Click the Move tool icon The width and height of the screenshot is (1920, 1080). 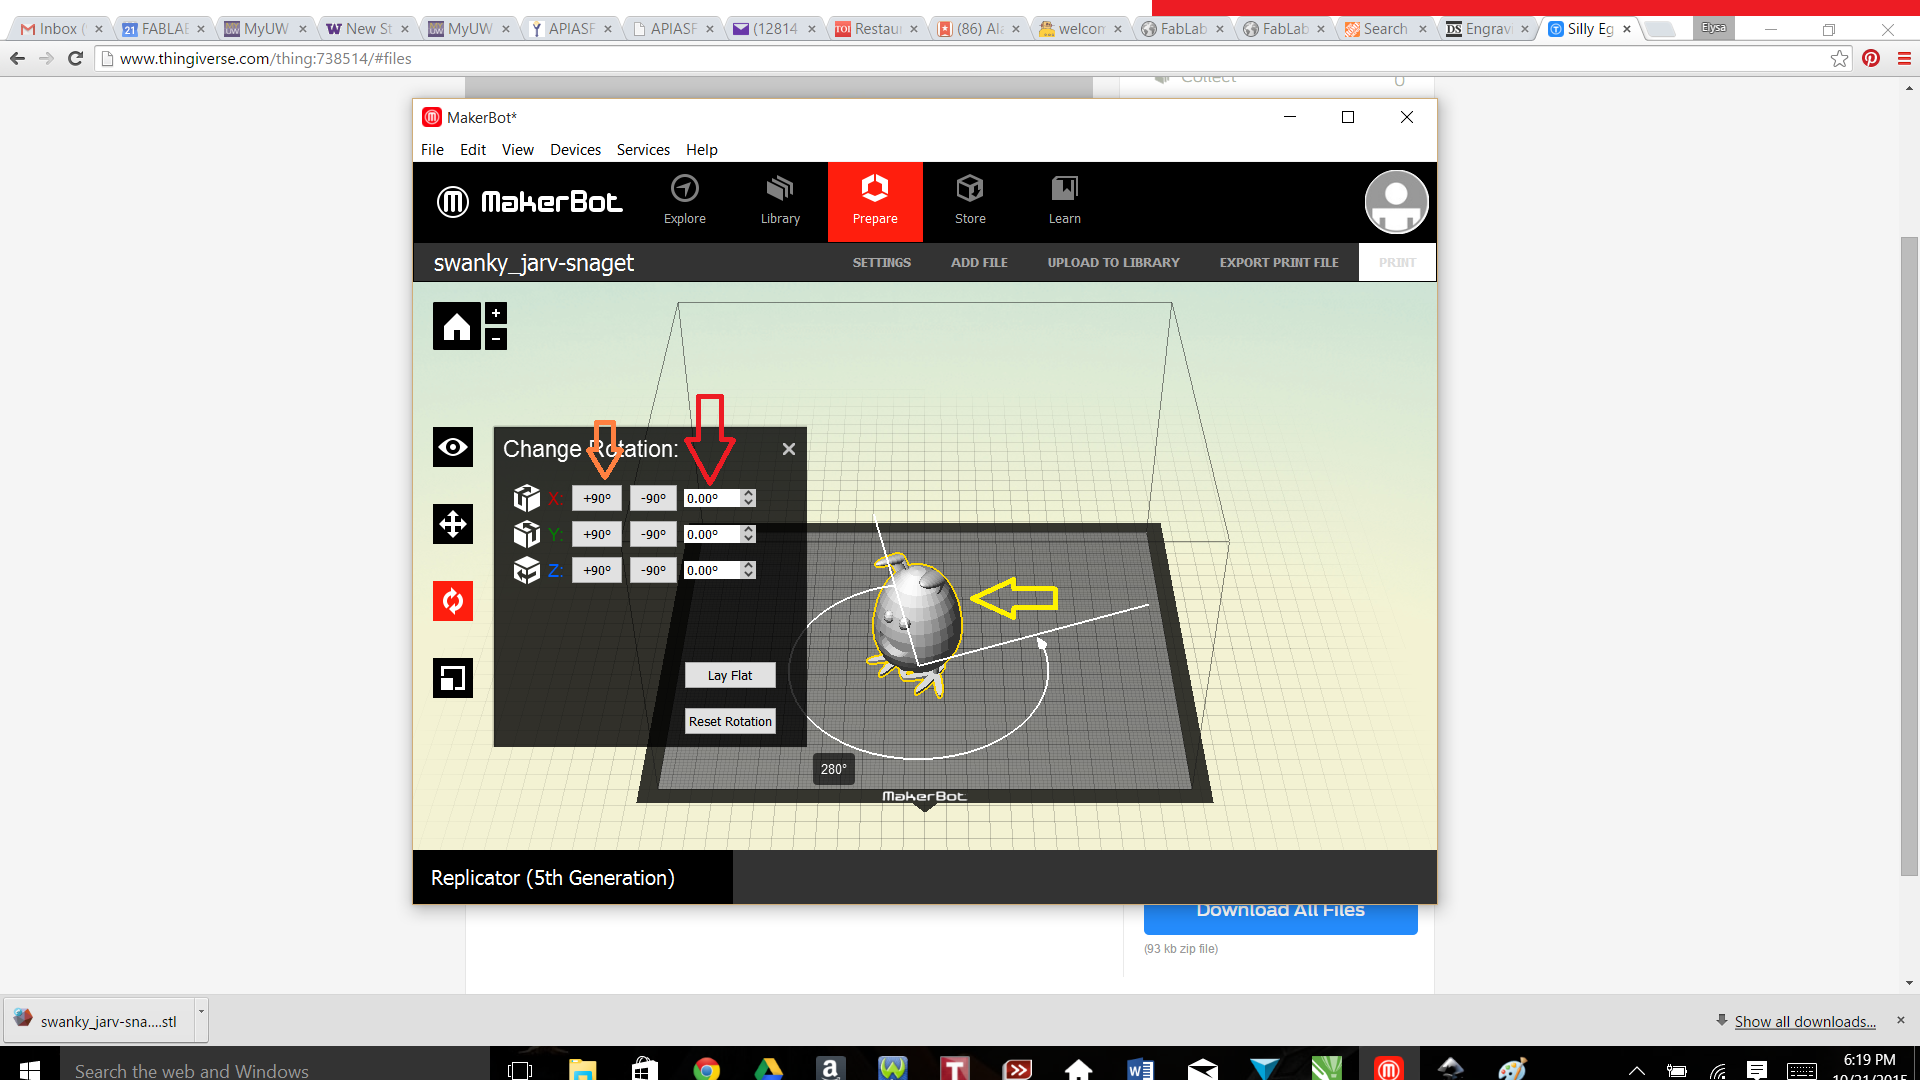pyautogui.click(x=452, y=524)
